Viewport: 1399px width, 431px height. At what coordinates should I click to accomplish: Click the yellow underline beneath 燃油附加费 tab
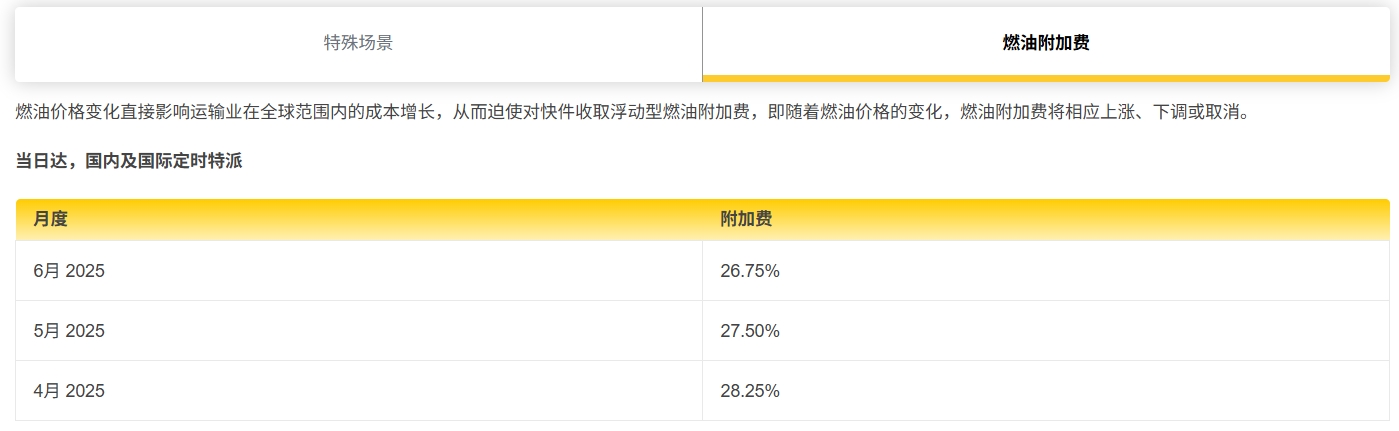tap(1046, 78)
